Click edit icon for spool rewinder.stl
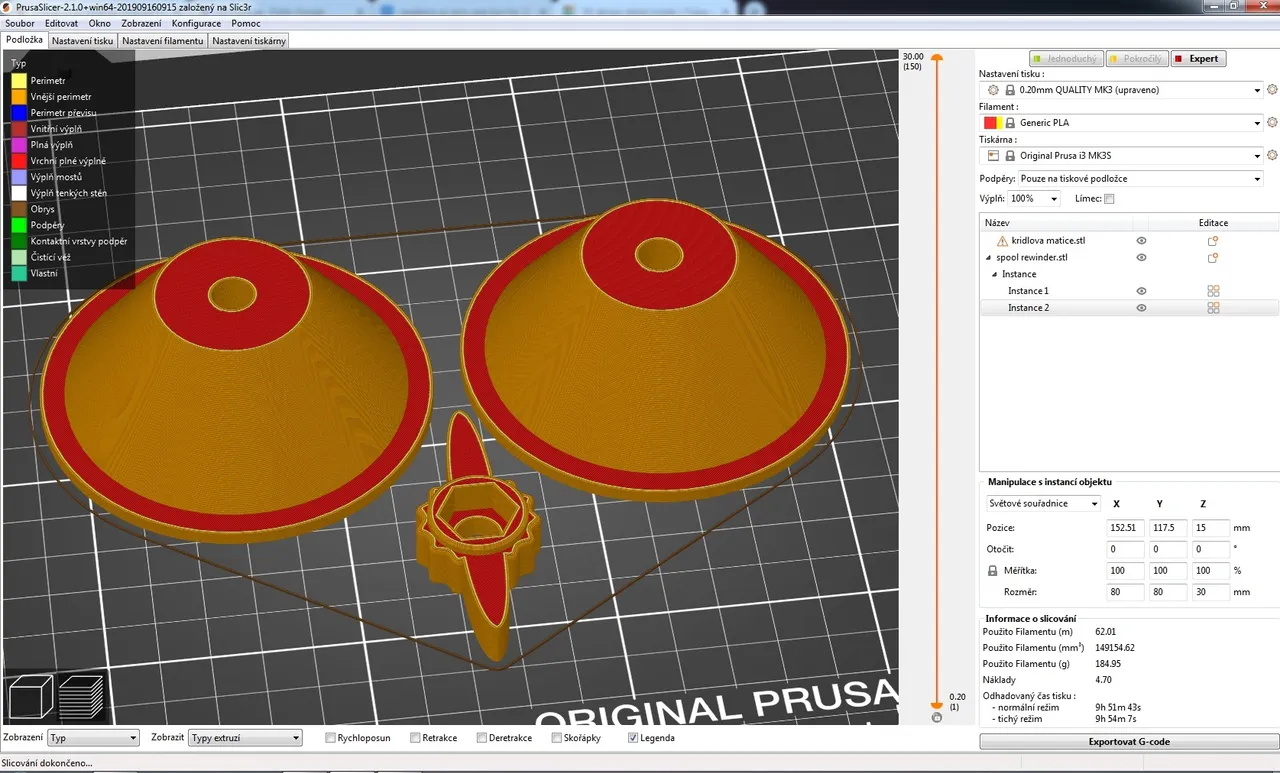 [x=1213, y=258]
